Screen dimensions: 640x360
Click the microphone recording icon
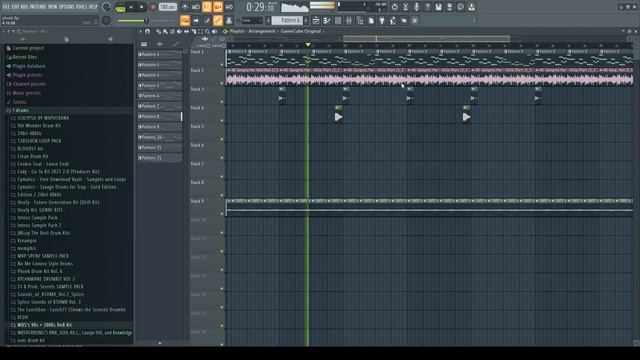[x=416, y=7]
